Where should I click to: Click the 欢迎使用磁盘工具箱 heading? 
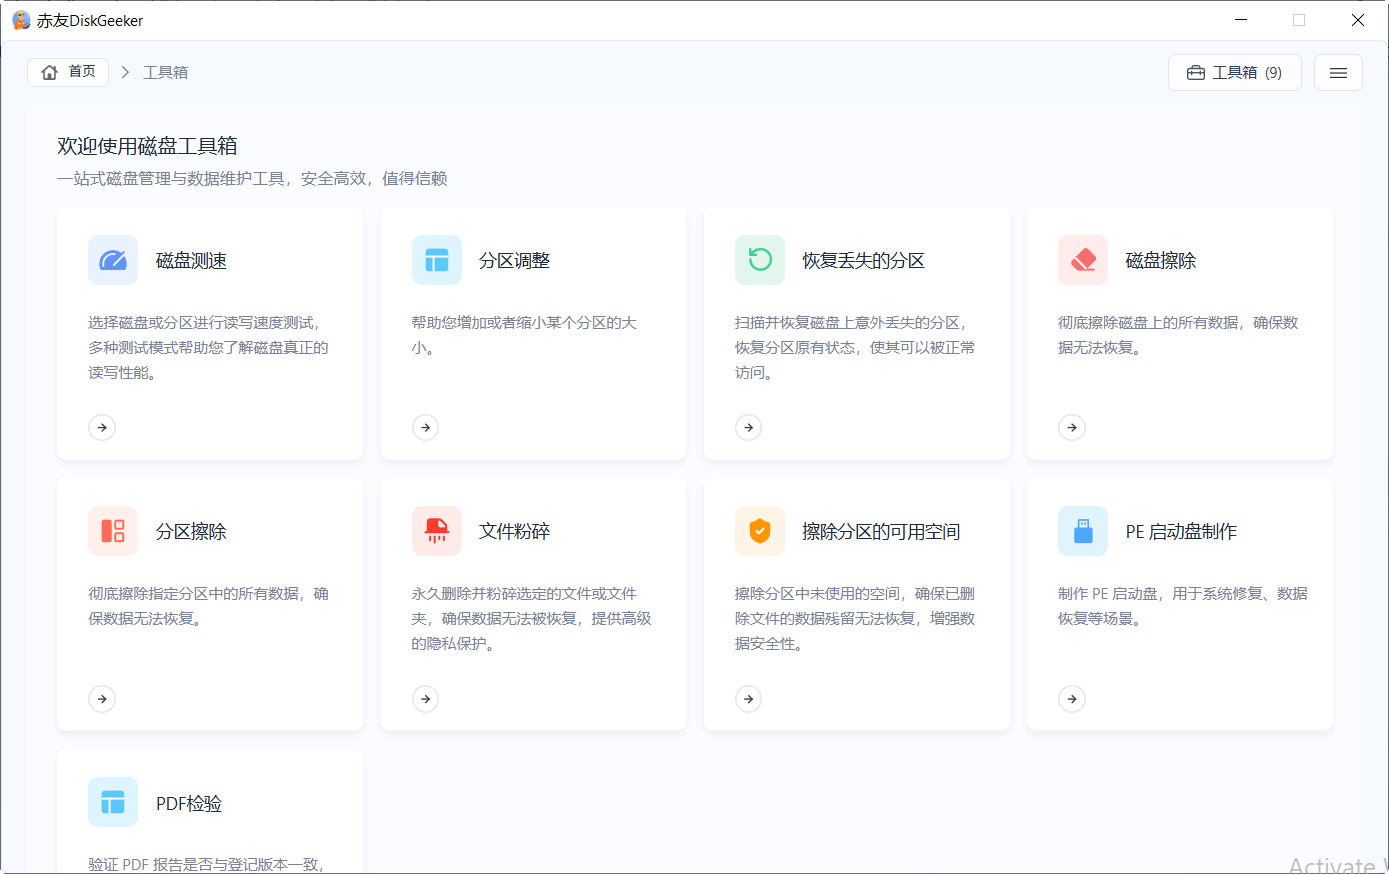pos(147,146)
